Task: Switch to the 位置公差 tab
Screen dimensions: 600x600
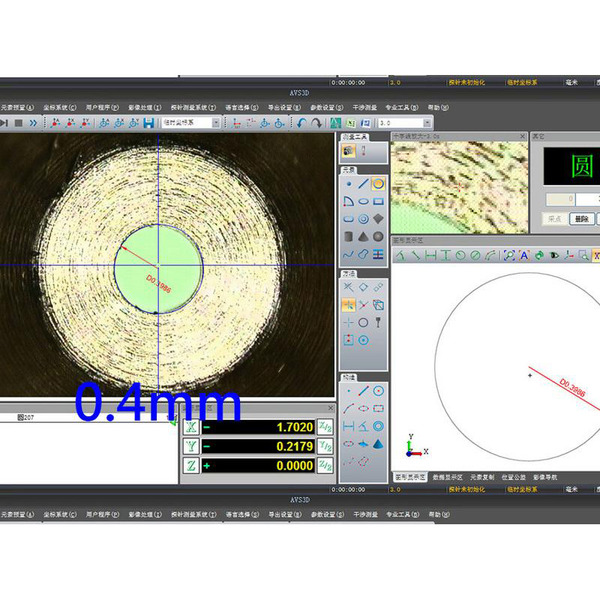Action: 514,477
